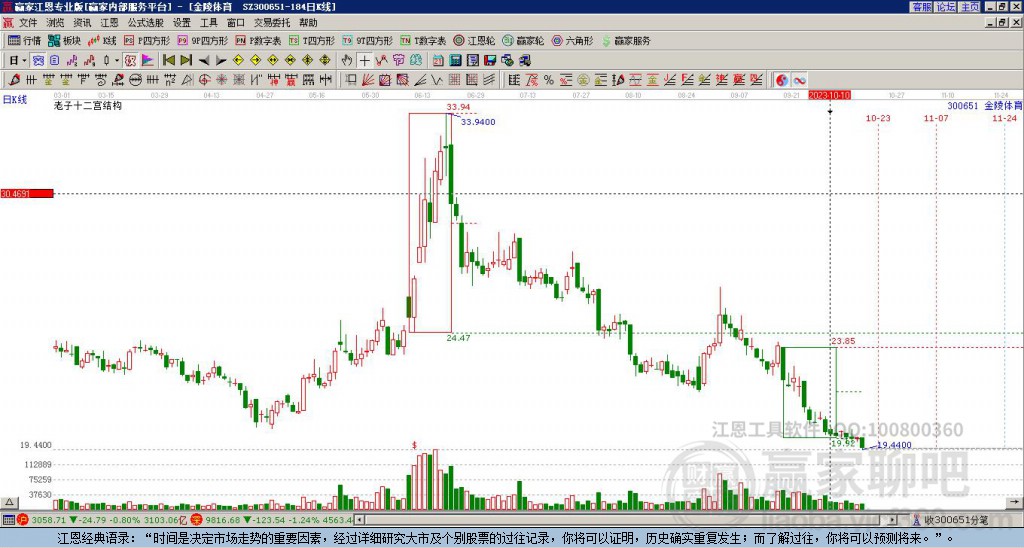
Task: Click the 金陵体育 stock name label
Action: (1003, 105)
